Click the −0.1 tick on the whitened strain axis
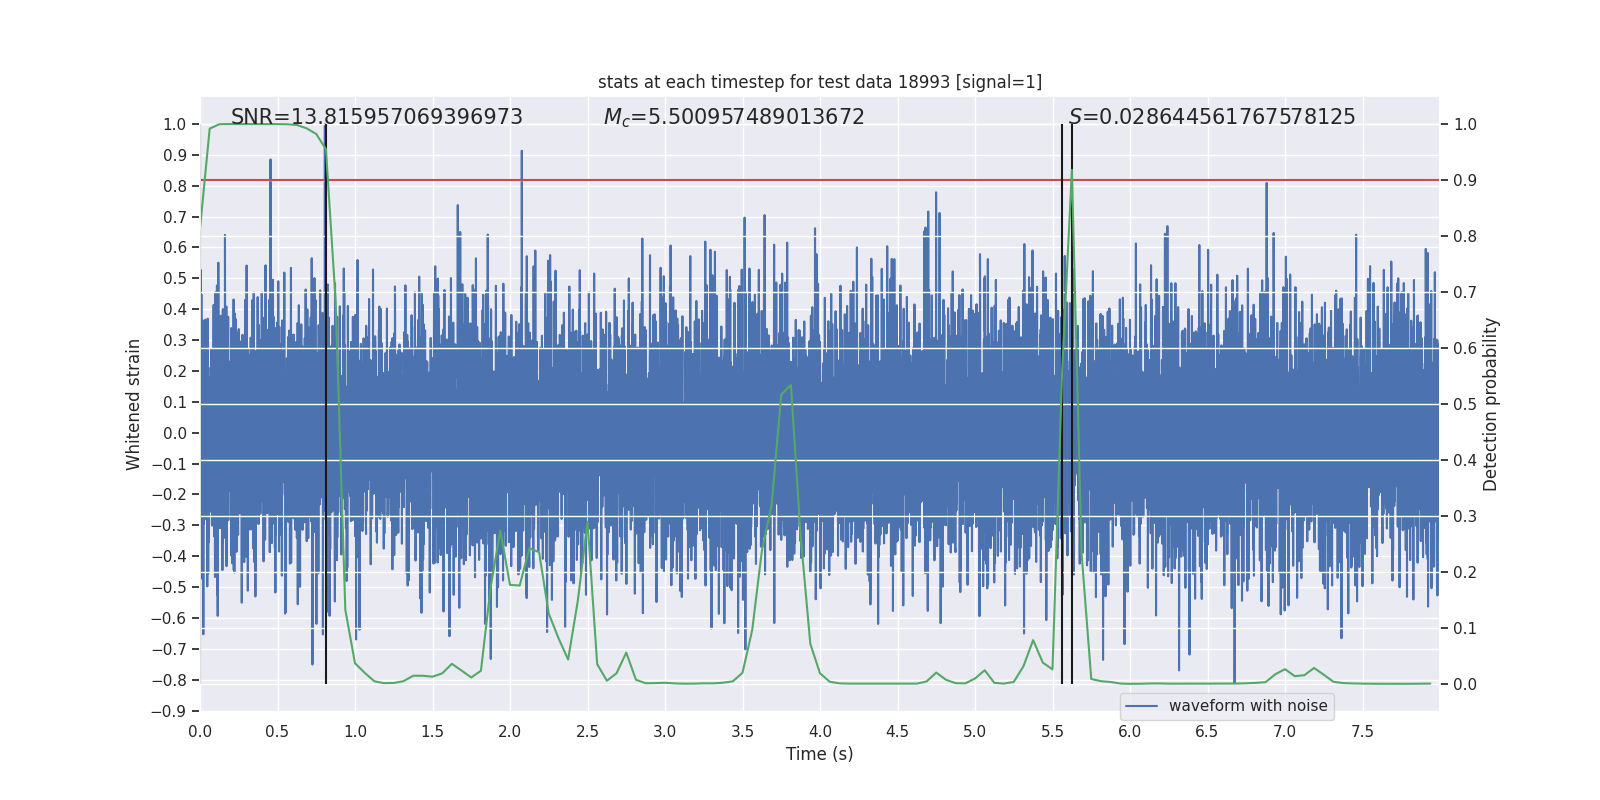The width and height of the screenshot is (1600, 800). 169,465
